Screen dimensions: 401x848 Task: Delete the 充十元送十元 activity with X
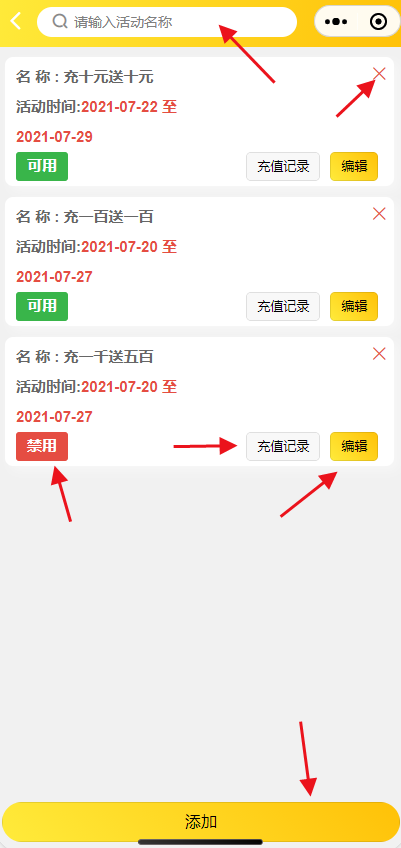tap(379, 74)
